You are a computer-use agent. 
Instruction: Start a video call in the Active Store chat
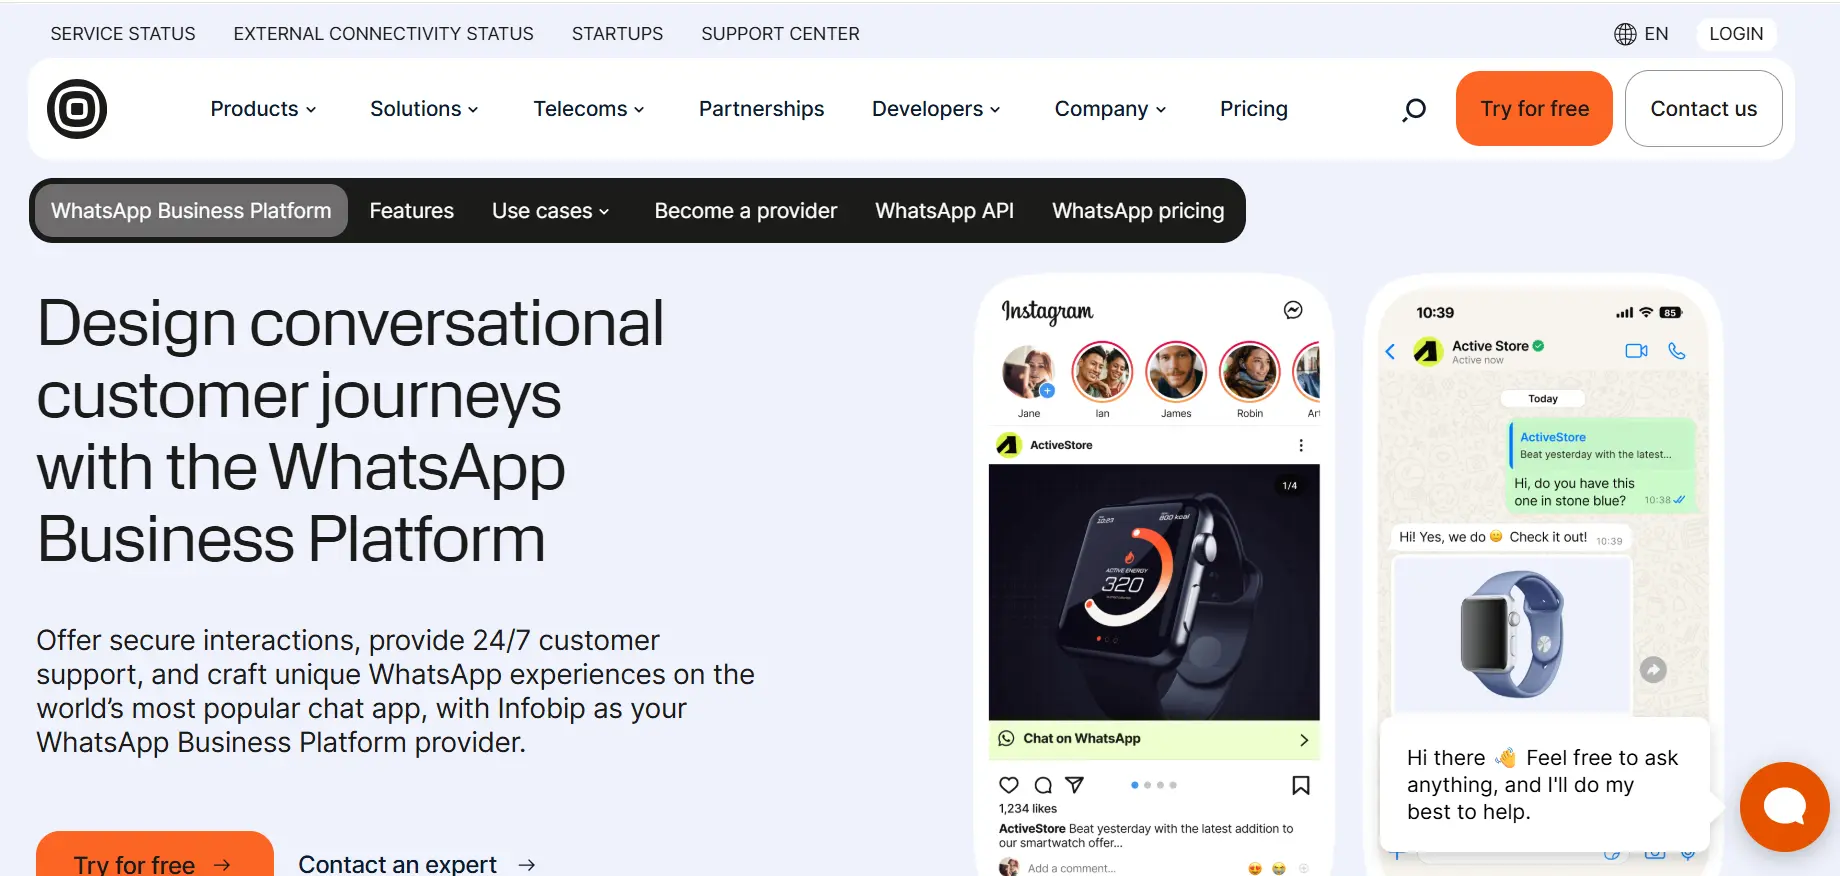click(1636, 351)
